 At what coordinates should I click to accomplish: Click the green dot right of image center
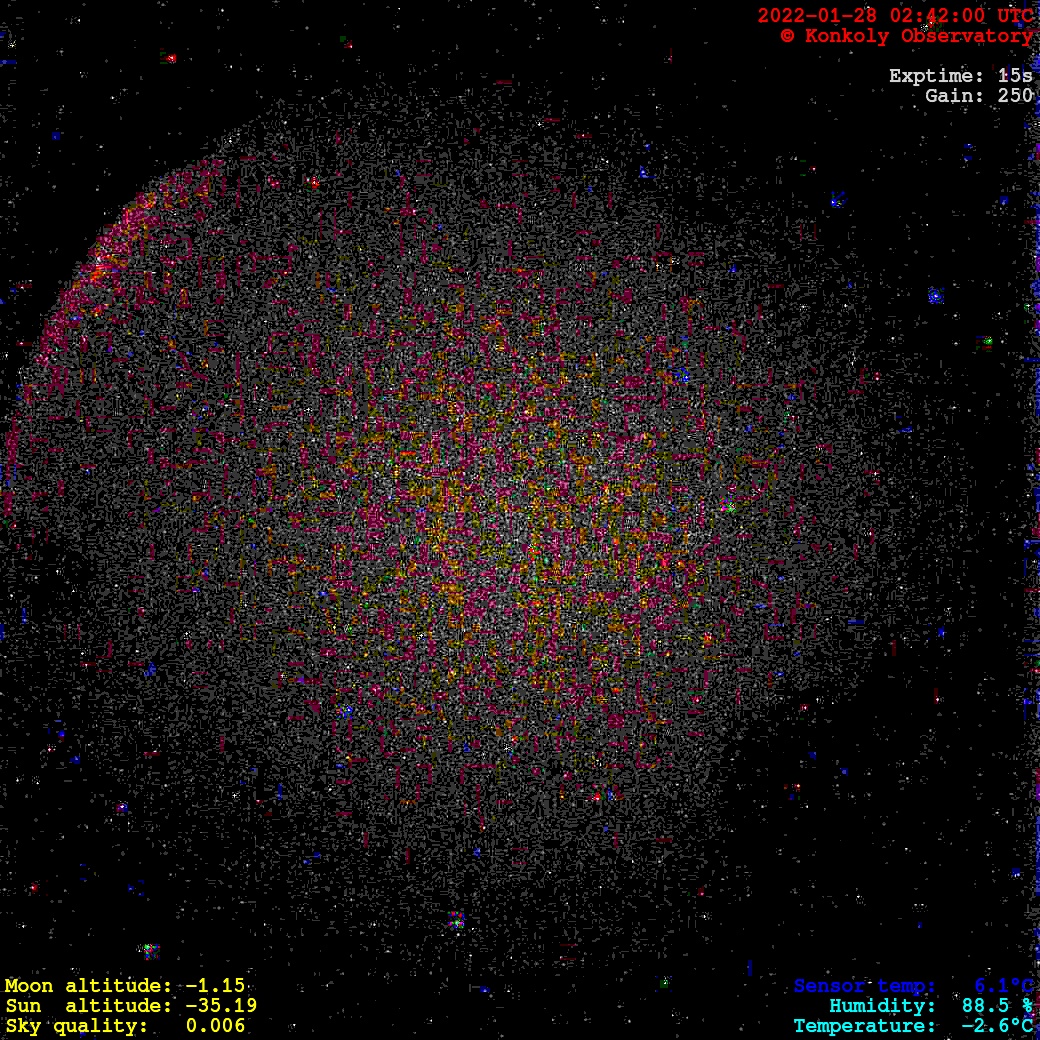point(730,508)
